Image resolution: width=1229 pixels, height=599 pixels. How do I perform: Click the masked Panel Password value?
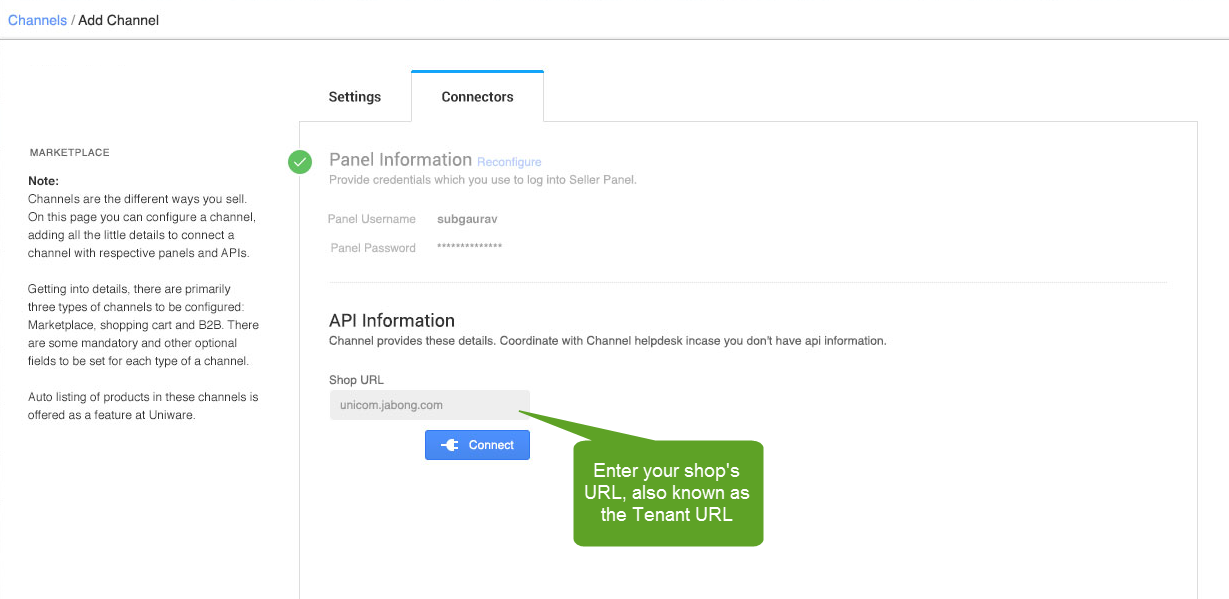point(469,248)
